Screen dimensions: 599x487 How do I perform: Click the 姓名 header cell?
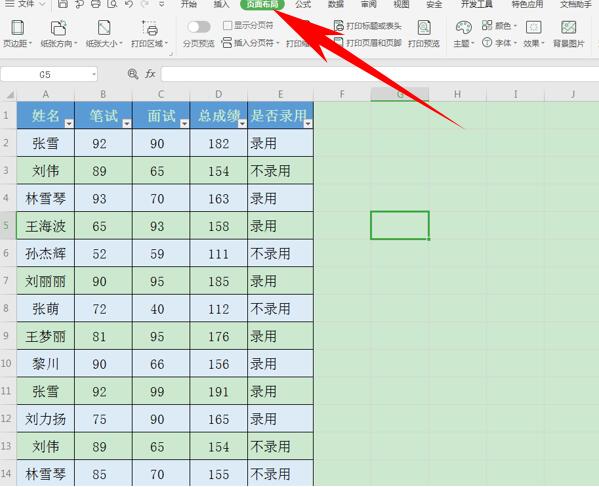coord(45,115)
